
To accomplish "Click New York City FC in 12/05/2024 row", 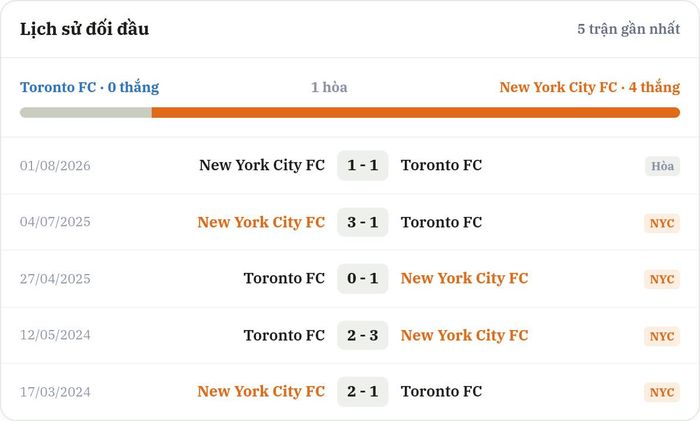I will [464, 335].
